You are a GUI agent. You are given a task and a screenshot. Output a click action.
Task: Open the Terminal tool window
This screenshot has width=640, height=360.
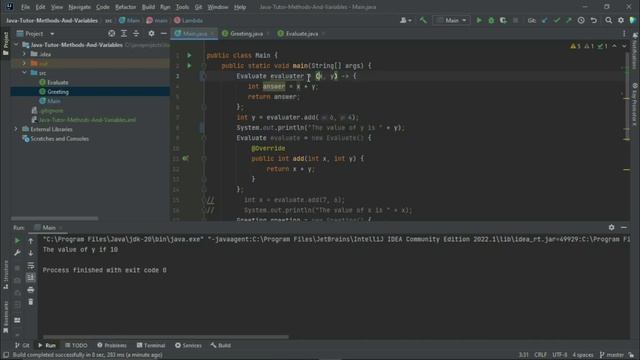pyautogui.click(x=151, y=345)
